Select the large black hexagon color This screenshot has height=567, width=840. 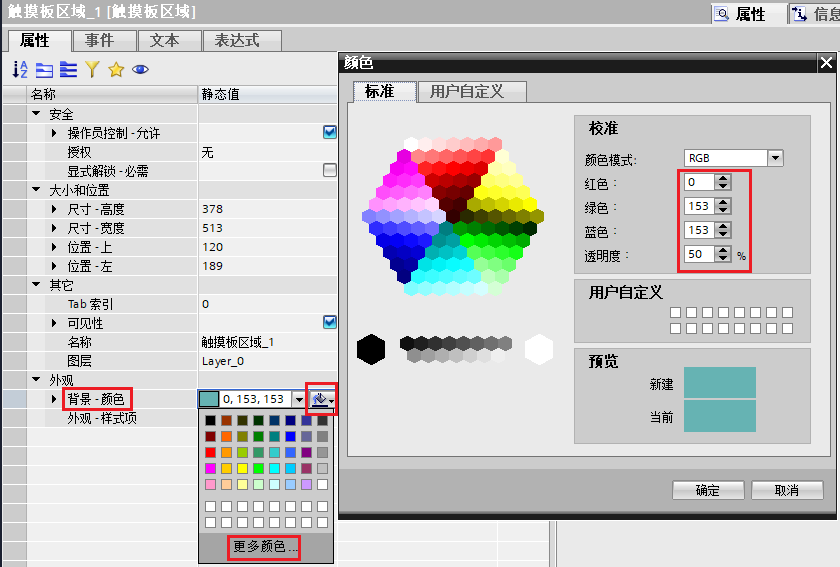pos(371,349)
